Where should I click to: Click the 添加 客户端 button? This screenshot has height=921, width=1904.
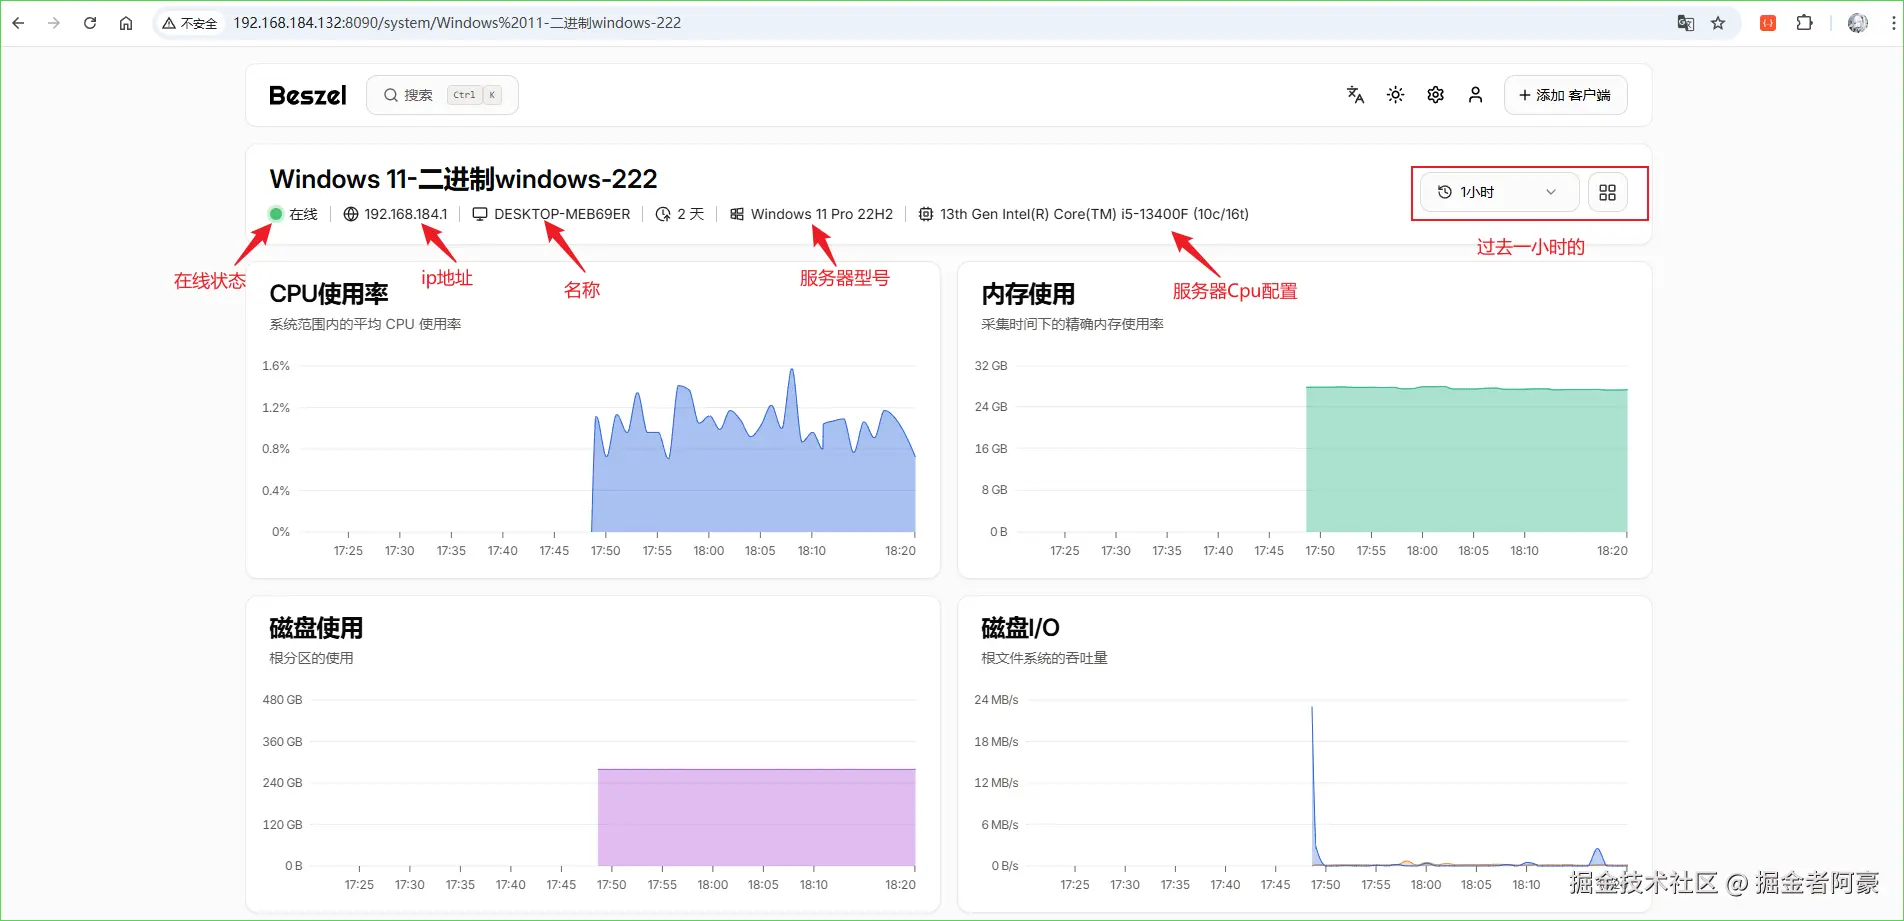[x=1565, y=95]
